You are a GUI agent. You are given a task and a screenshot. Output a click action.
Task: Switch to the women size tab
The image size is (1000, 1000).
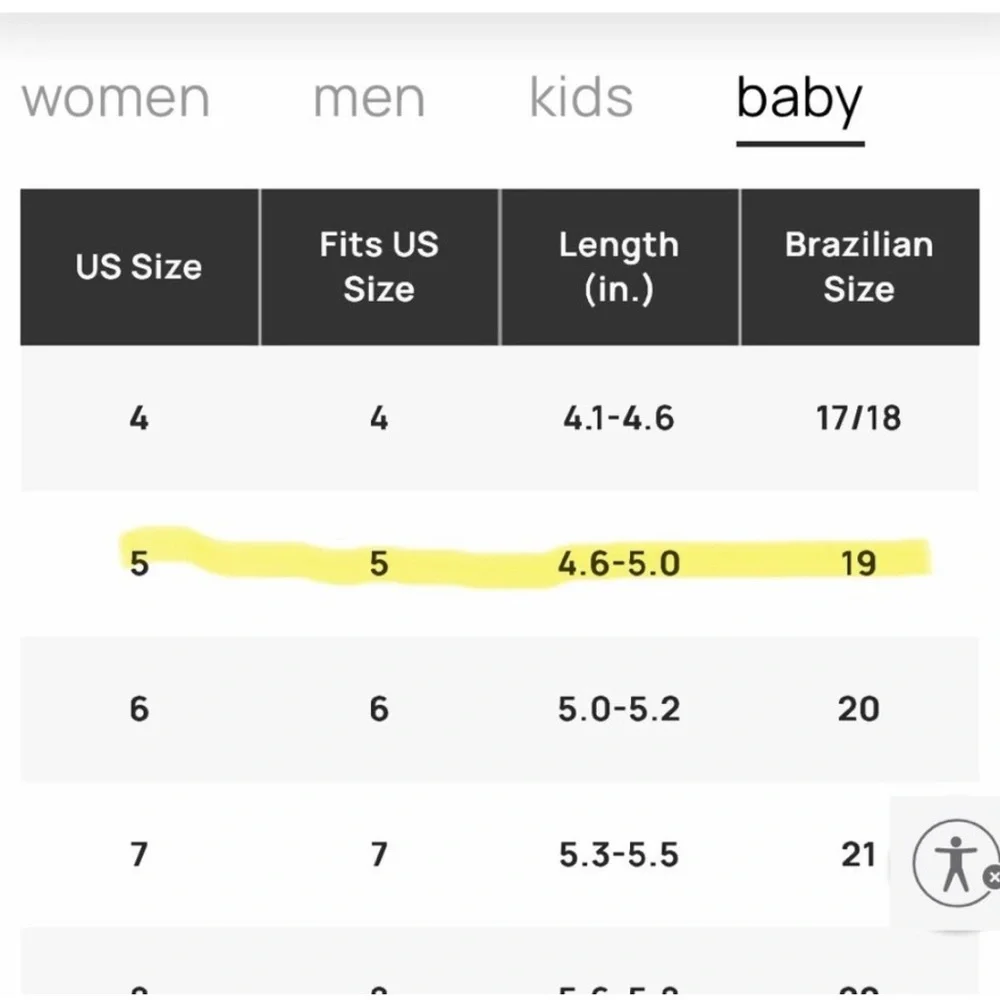115,99
